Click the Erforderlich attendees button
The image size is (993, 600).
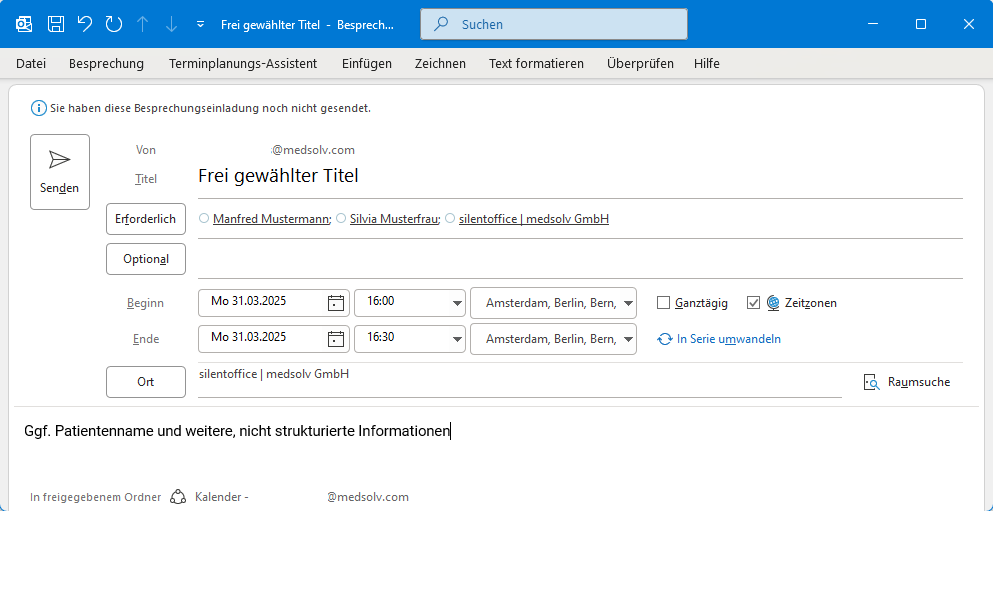pos(146,219)
